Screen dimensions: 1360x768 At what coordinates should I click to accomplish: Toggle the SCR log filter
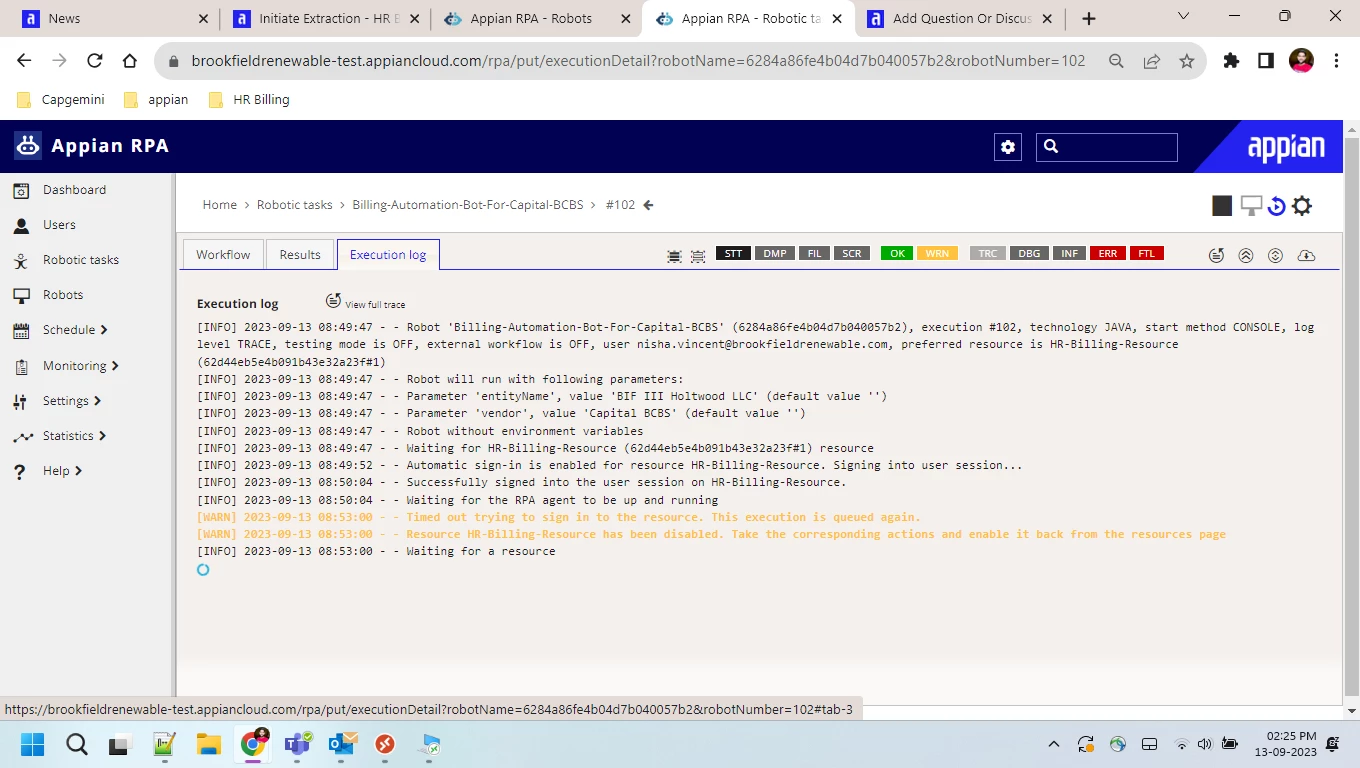852,254
